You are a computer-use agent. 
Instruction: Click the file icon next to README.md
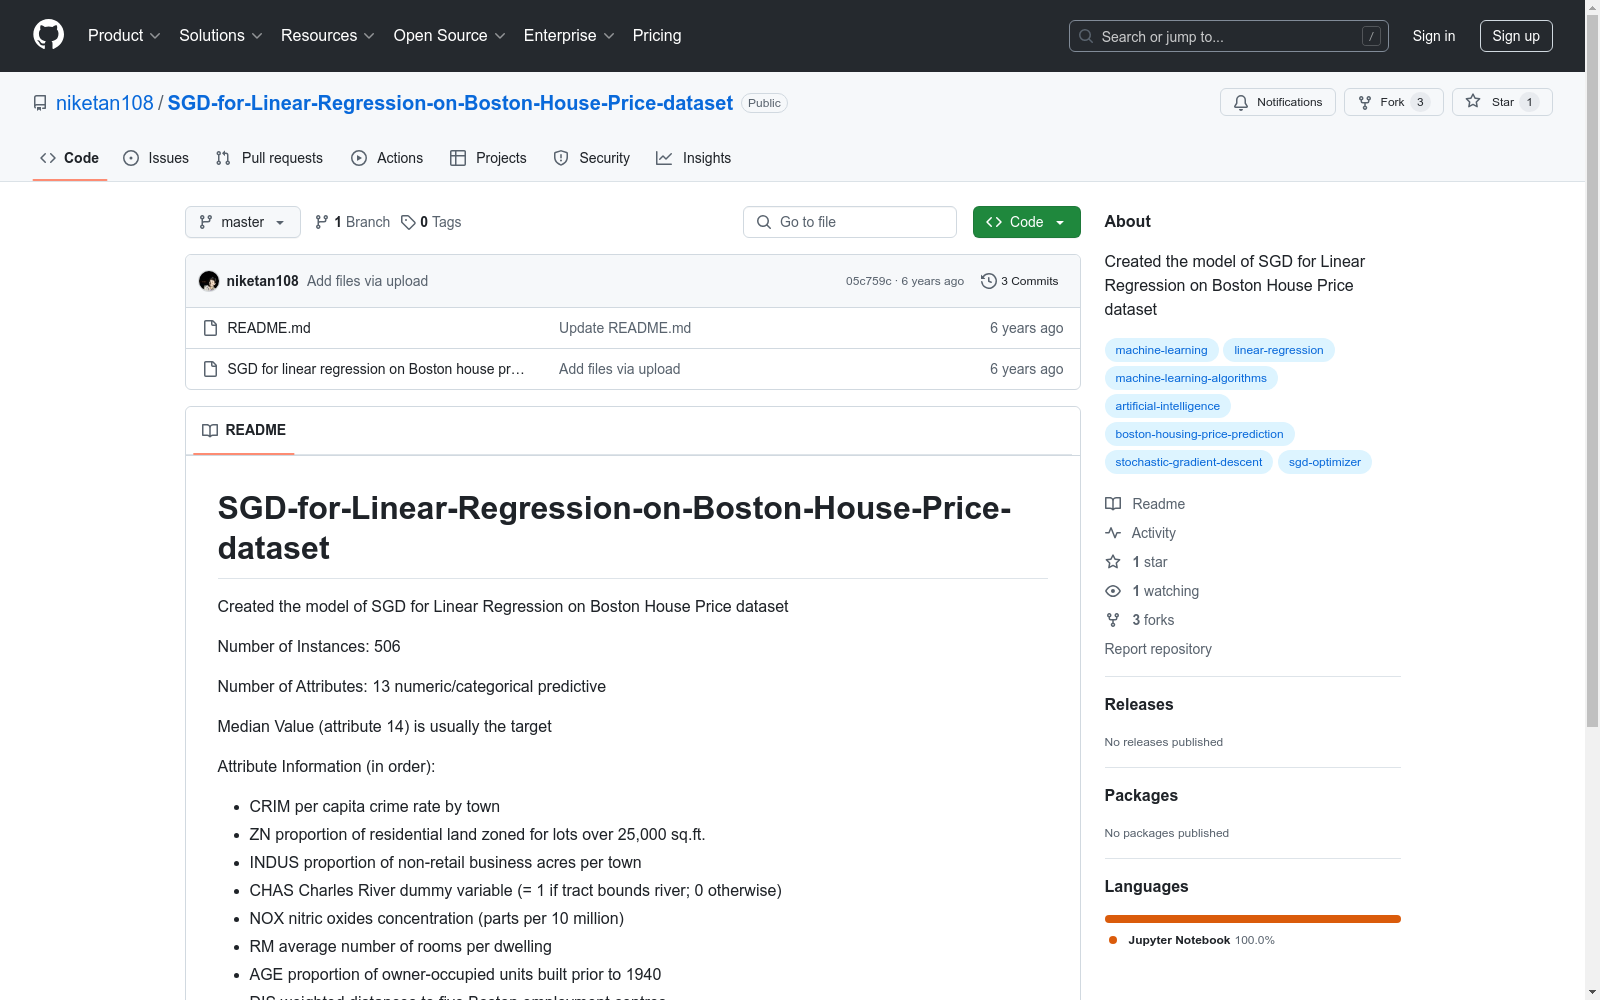pos(210,328)
